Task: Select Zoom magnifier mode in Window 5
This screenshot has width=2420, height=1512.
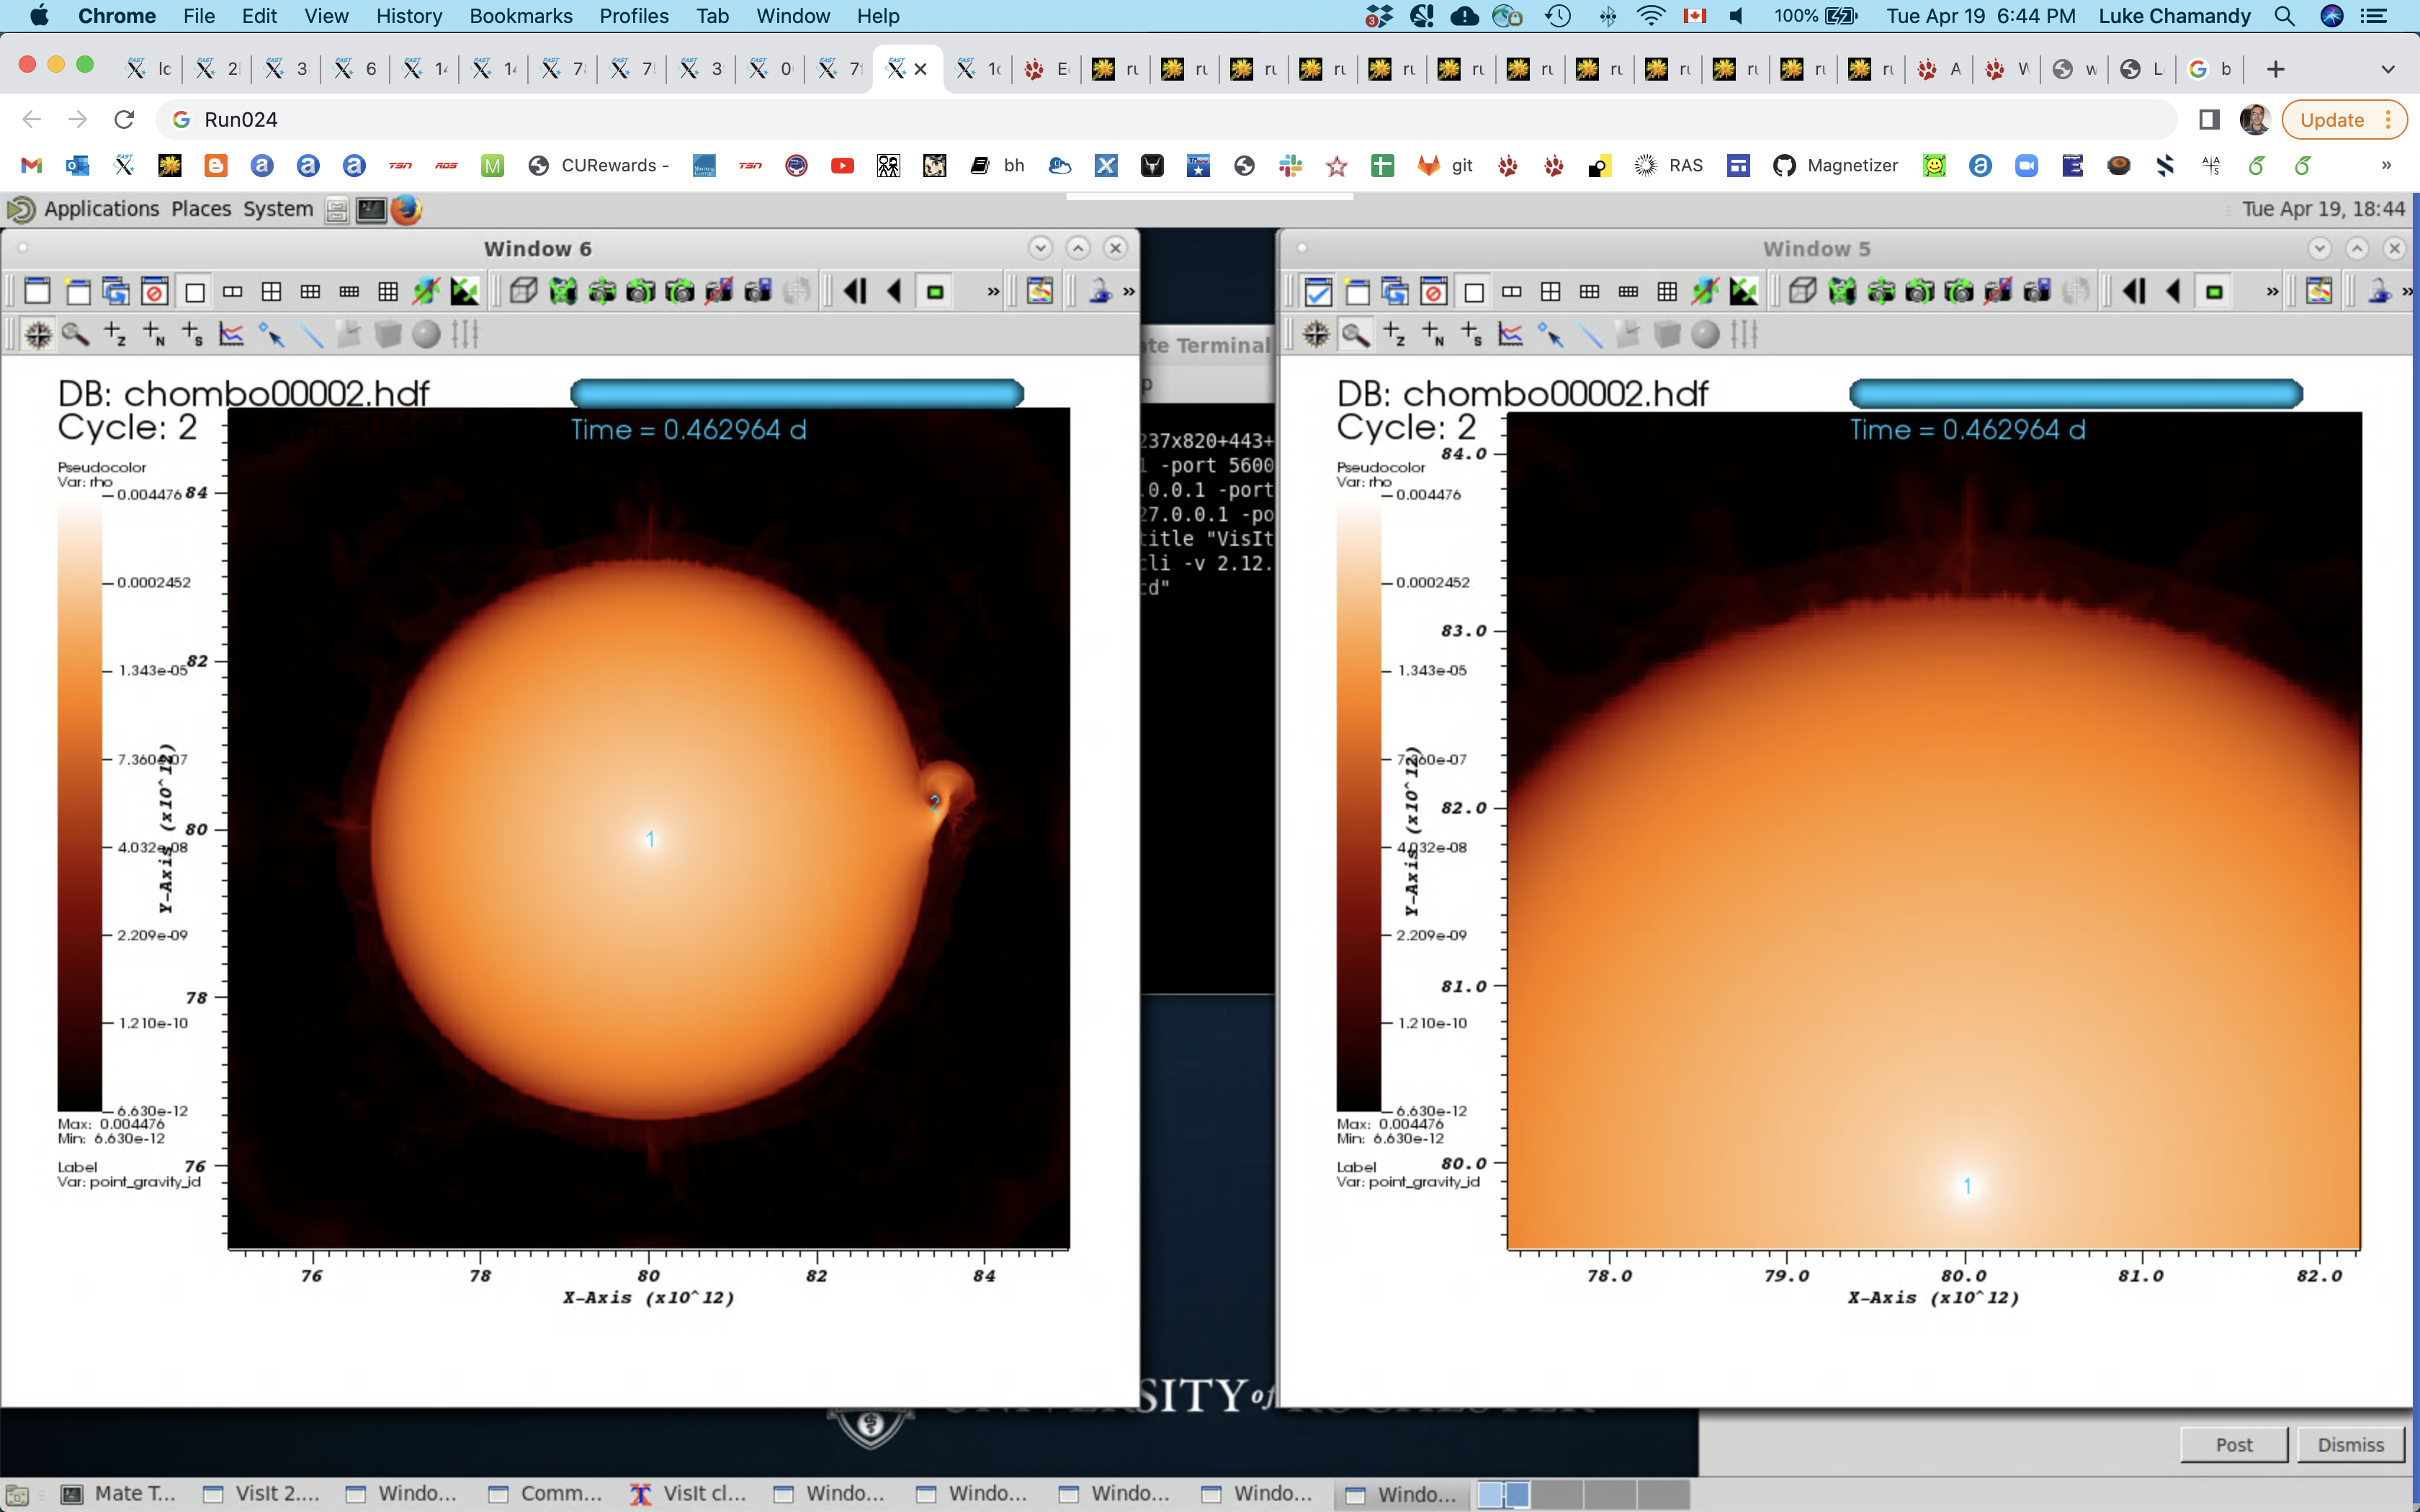Action: pos(1355,334)
